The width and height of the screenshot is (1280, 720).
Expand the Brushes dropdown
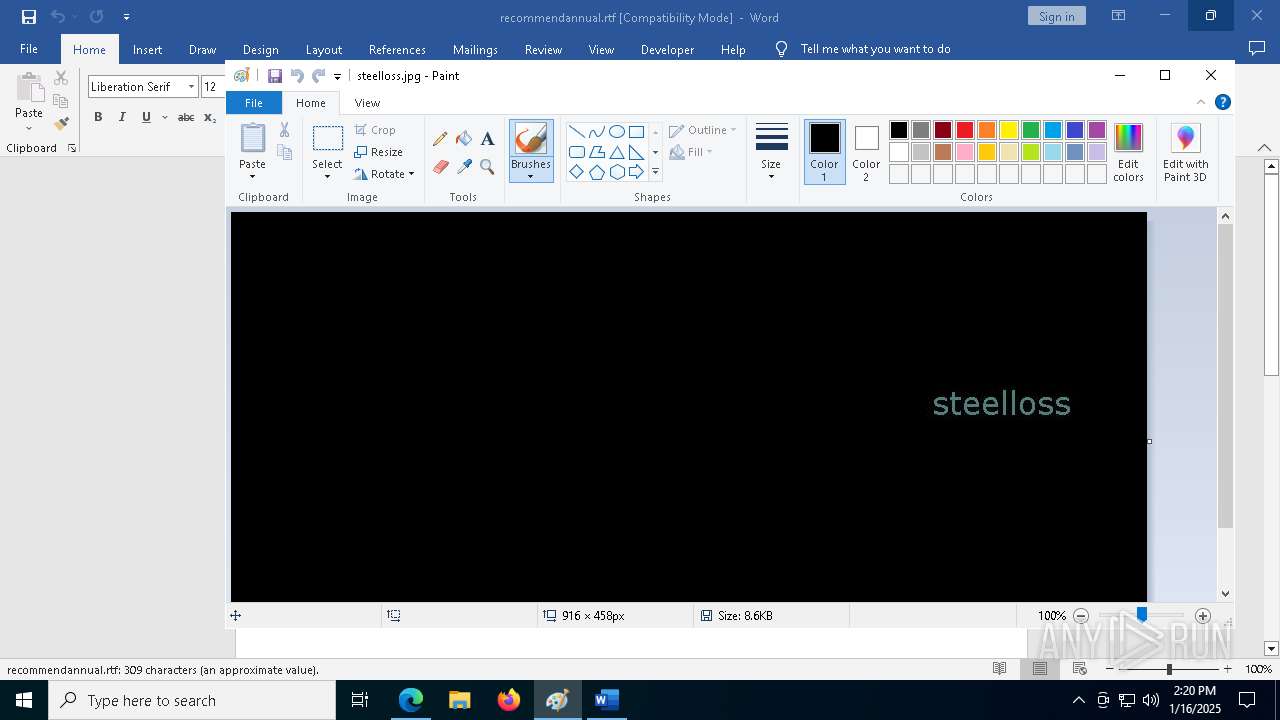coord(530,170)
